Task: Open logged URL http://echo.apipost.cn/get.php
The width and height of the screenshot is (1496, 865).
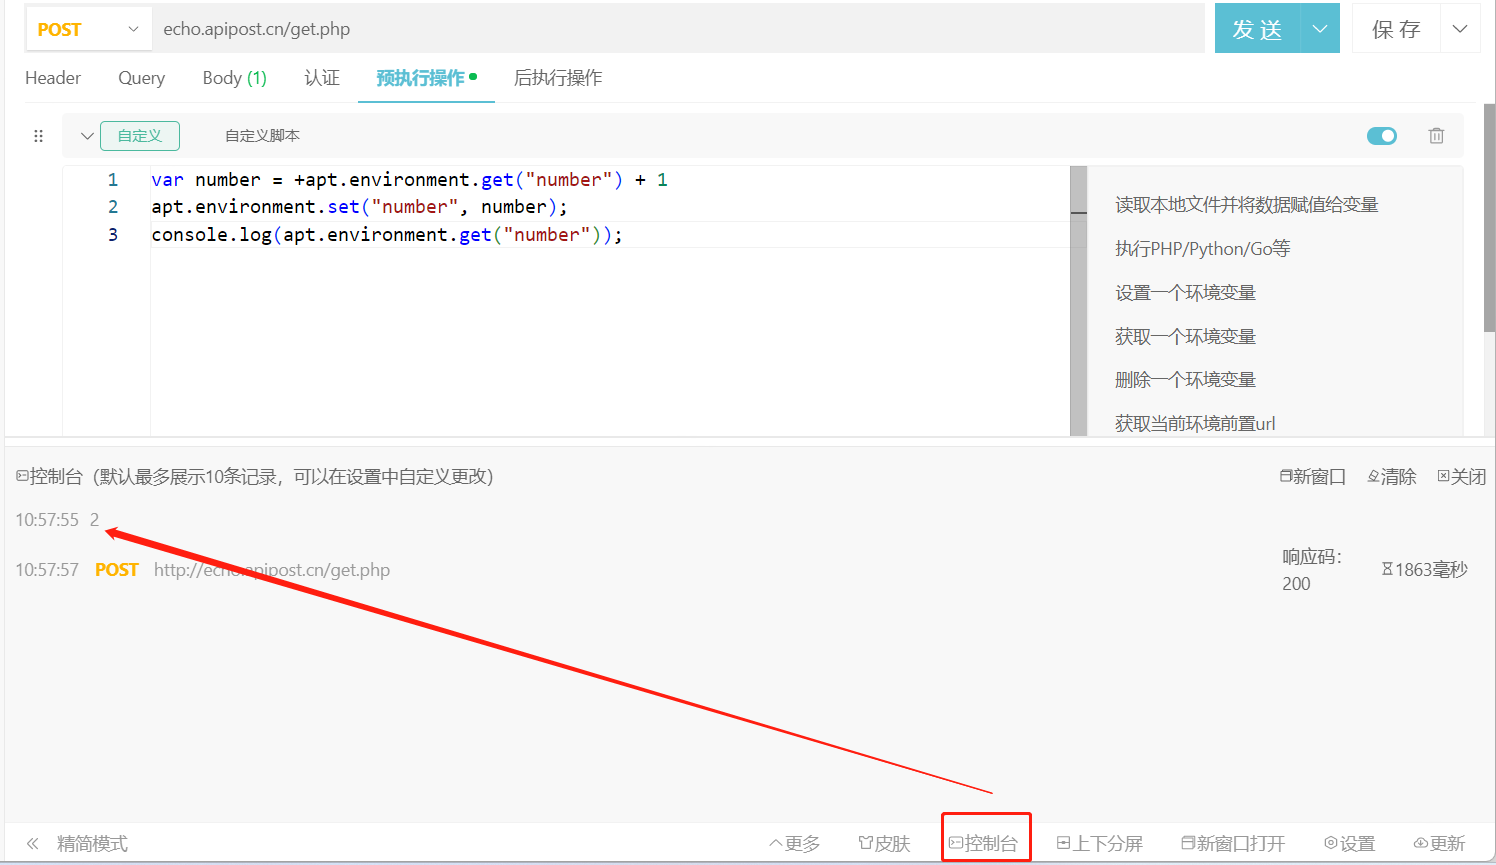Action: coord(272,570)
